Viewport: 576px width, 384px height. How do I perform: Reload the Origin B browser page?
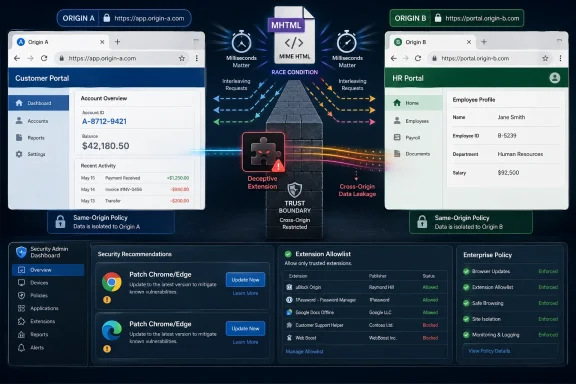tap(418, 58)
